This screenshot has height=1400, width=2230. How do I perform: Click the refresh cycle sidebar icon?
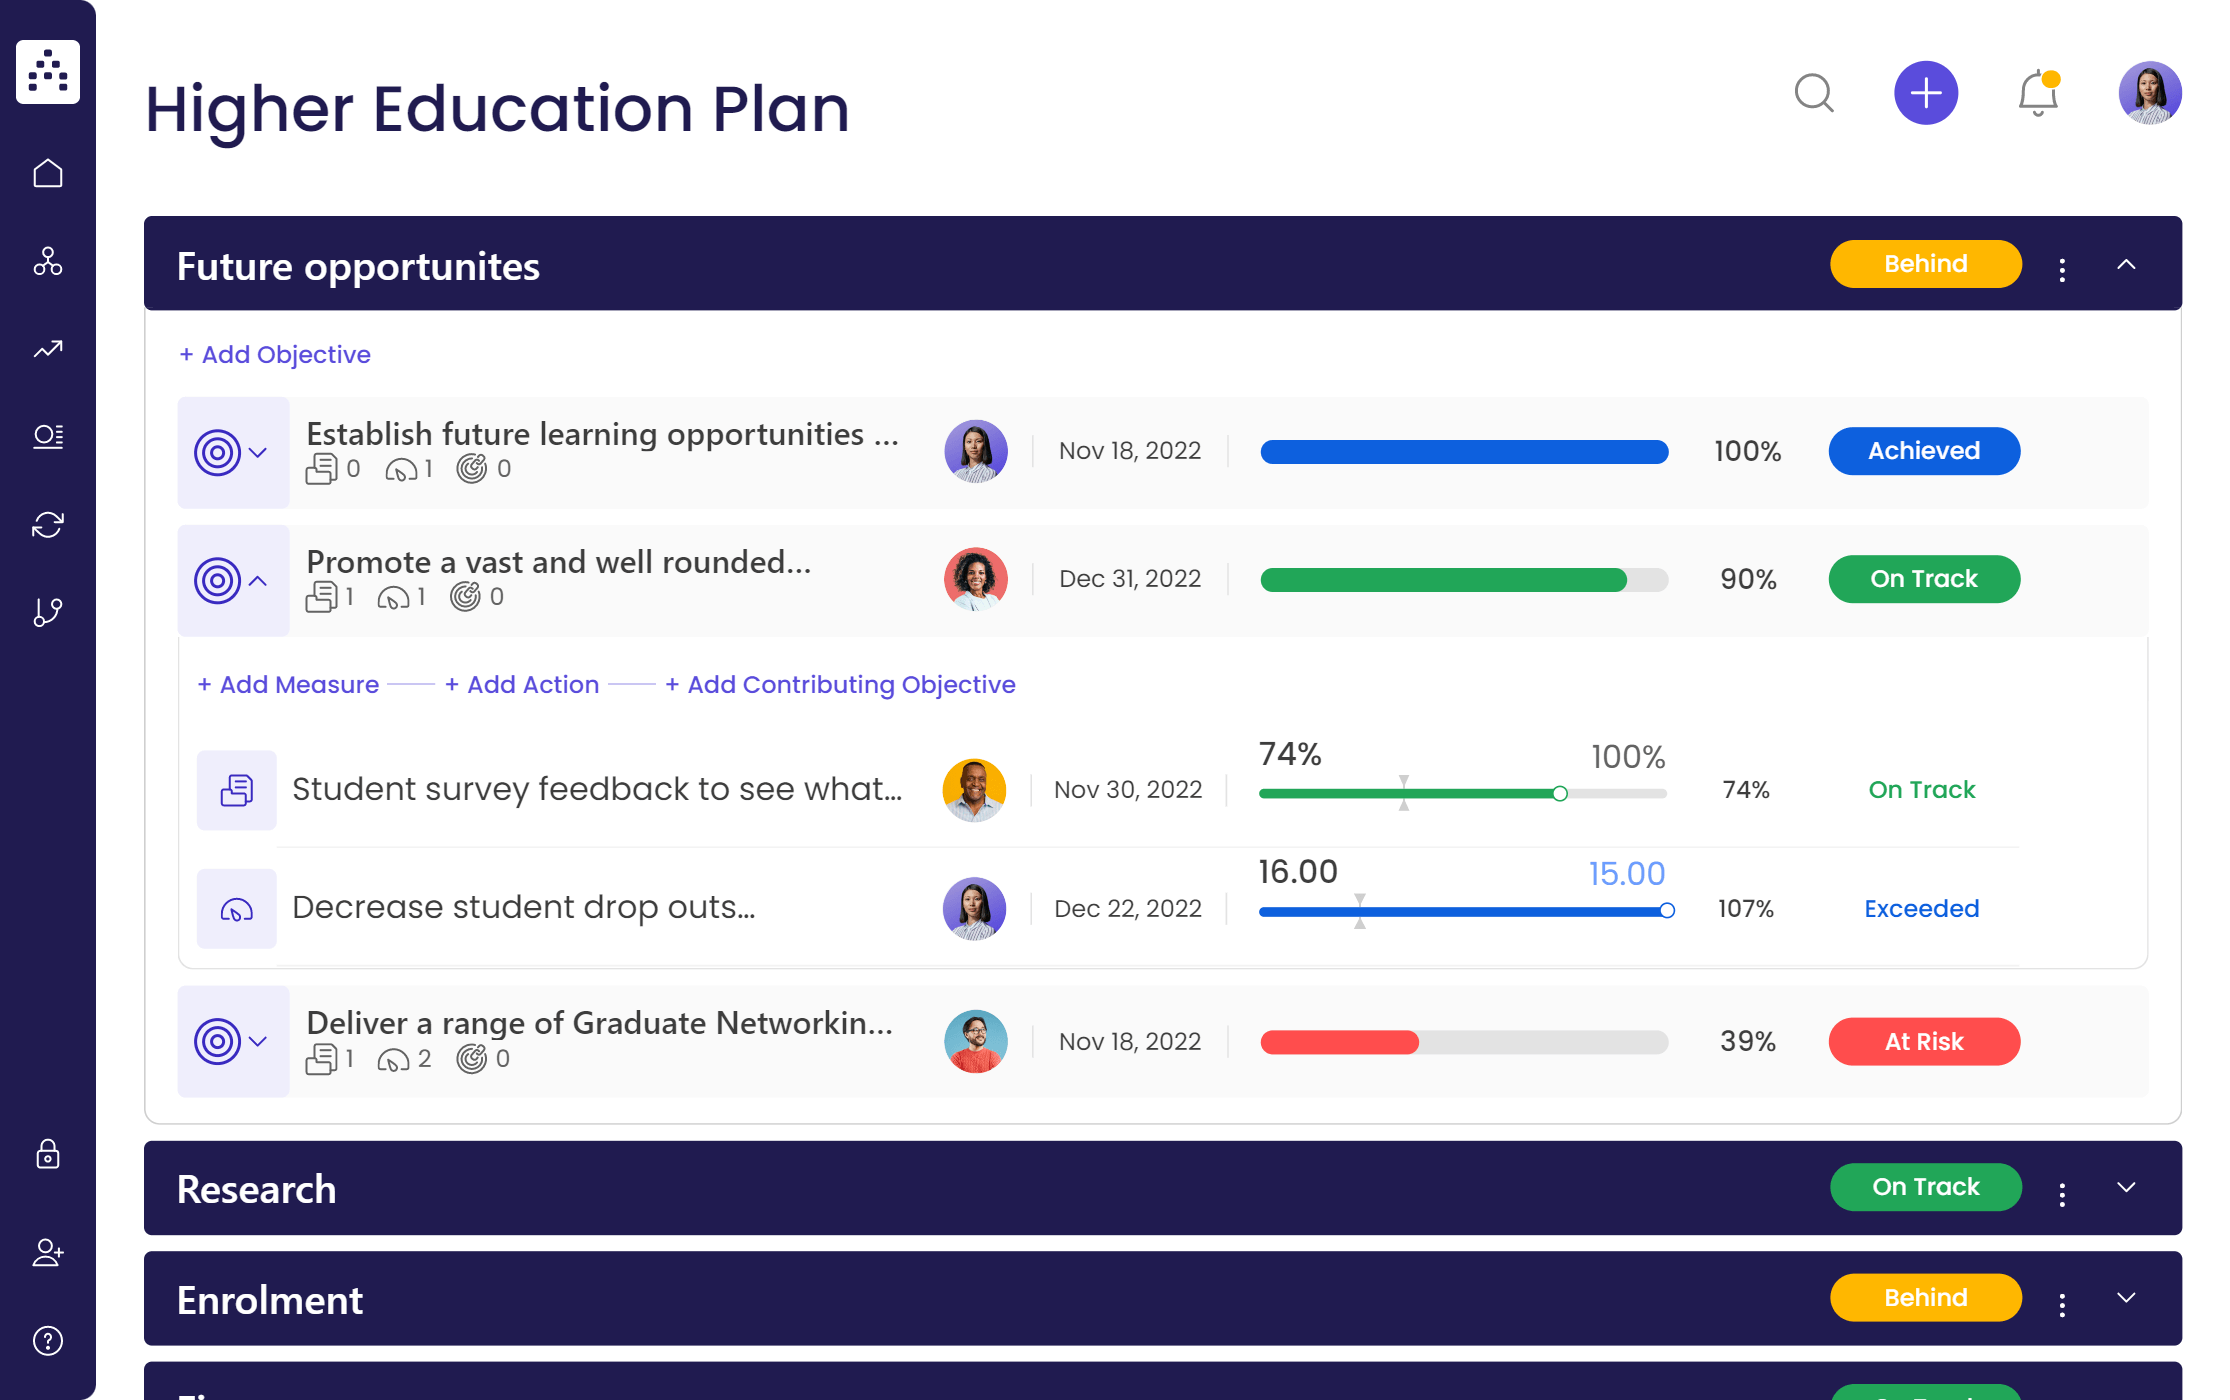tap(48, 524)
